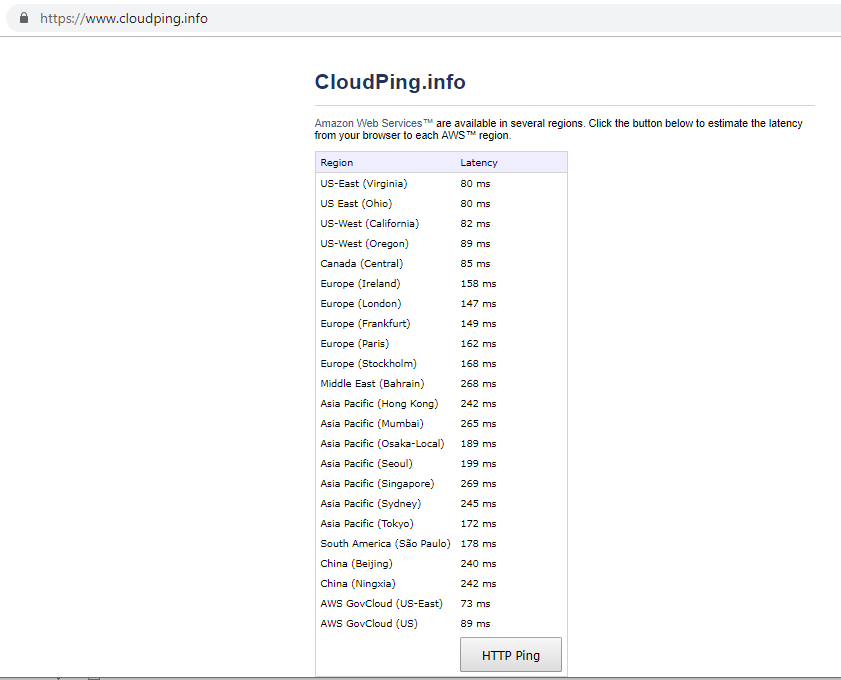Select the Middle East (Bahrain) row label

tap(372, 383)
